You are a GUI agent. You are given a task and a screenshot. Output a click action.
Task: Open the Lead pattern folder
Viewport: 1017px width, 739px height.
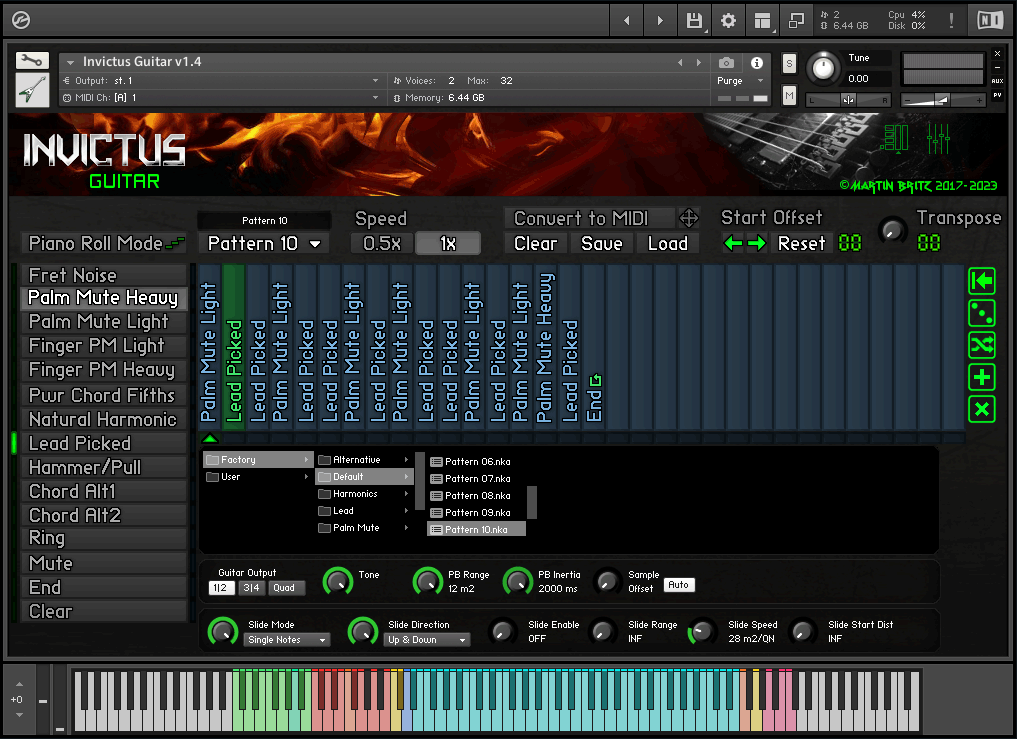(365, 511)
